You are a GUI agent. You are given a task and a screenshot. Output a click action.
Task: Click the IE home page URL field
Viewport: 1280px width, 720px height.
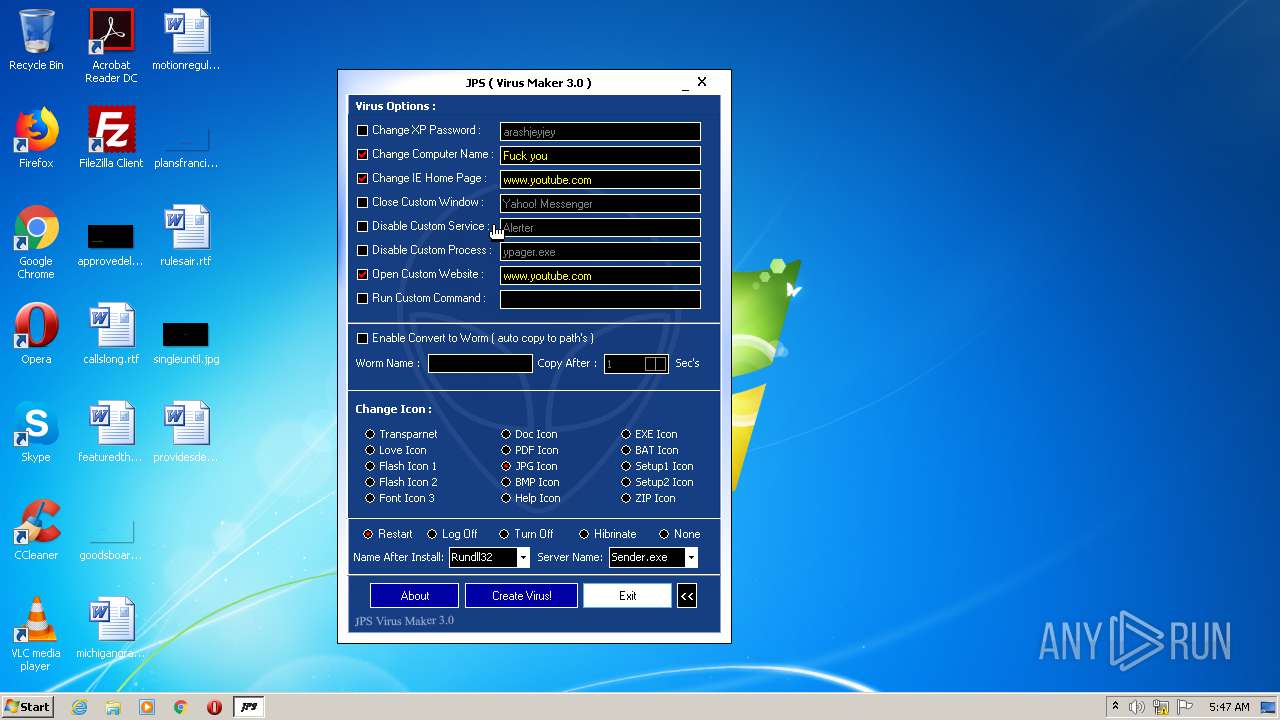point(600,179)
